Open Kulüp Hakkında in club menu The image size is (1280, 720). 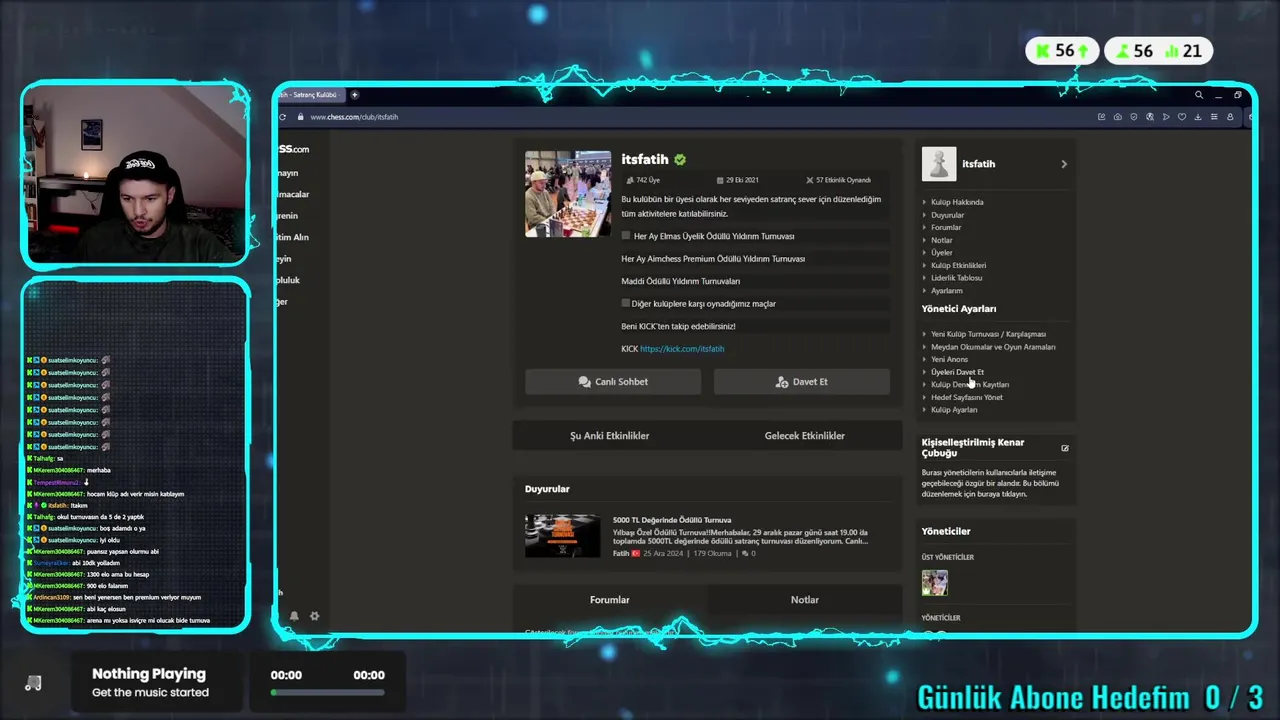pos(957,202)
